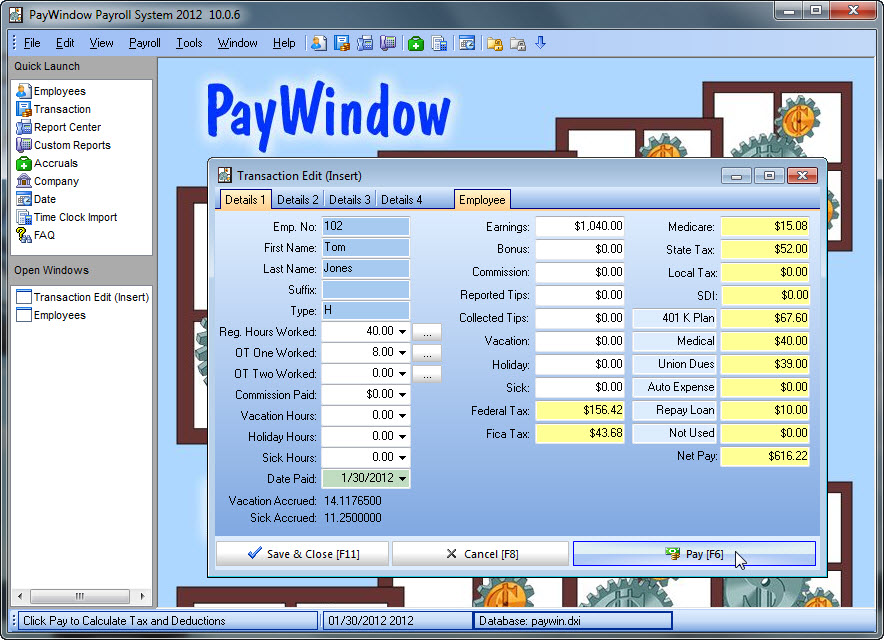884x640 pixels.
Task: Click the Pay [F6] button
Action: (694, 554)
